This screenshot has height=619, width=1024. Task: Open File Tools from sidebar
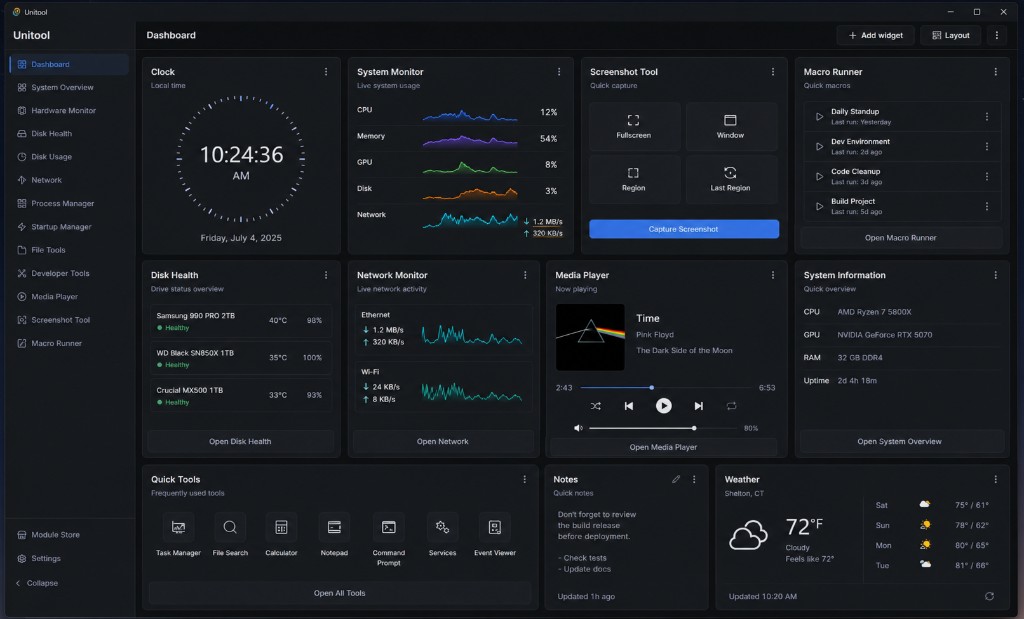[x=69, y=250]
